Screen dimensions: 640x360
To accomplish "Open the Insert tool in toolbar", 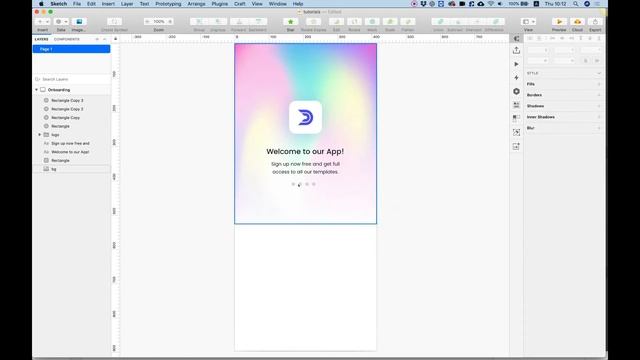I will click(42, 22).
